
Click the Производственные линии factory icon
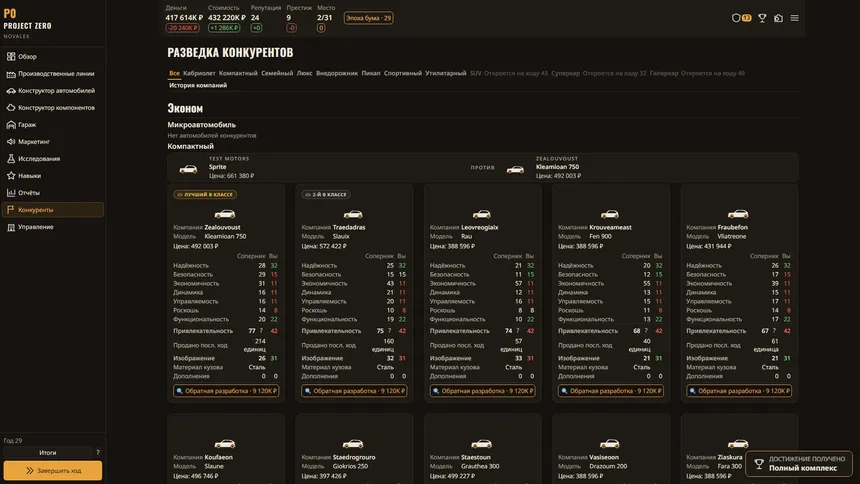11,74
